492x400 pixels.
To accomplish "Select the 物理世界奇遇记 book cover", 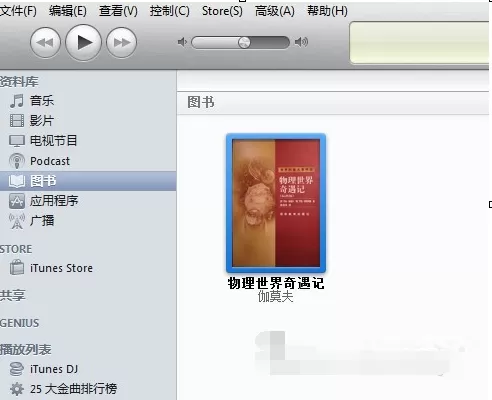I will coord(276,203).
